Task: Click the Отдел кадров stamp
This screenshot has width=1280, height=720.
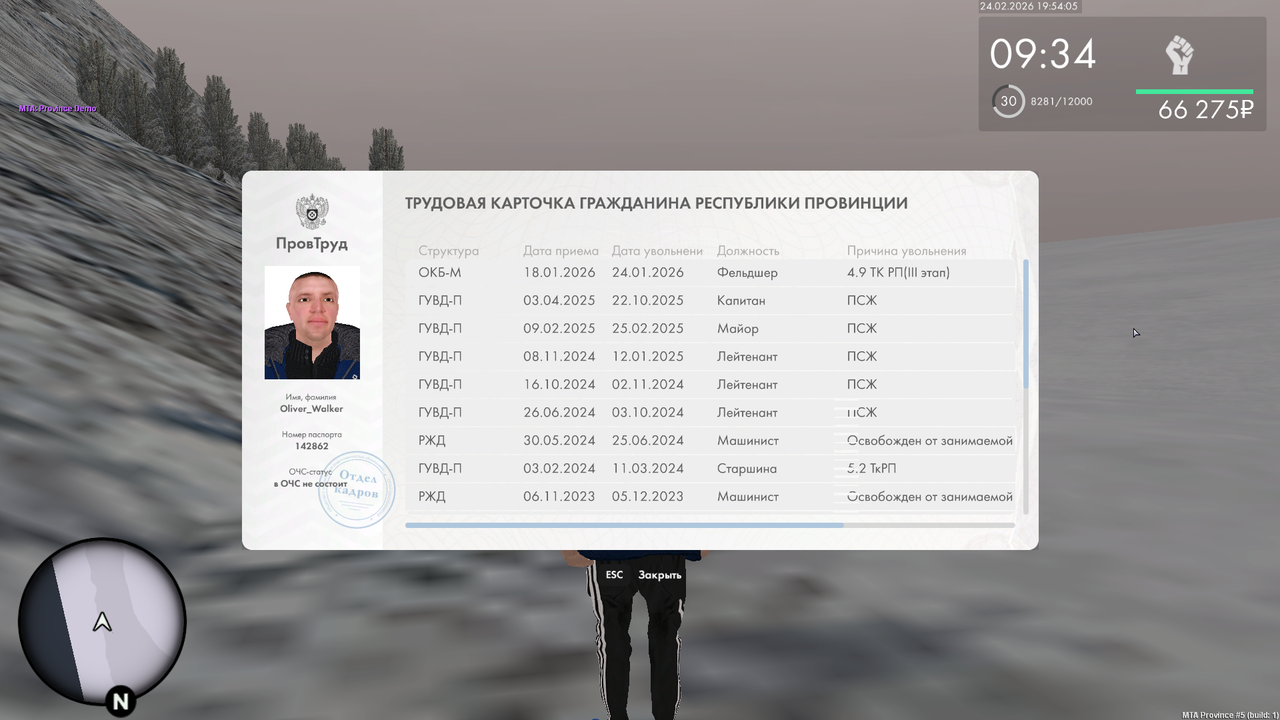Action: [x=357, y=489]
